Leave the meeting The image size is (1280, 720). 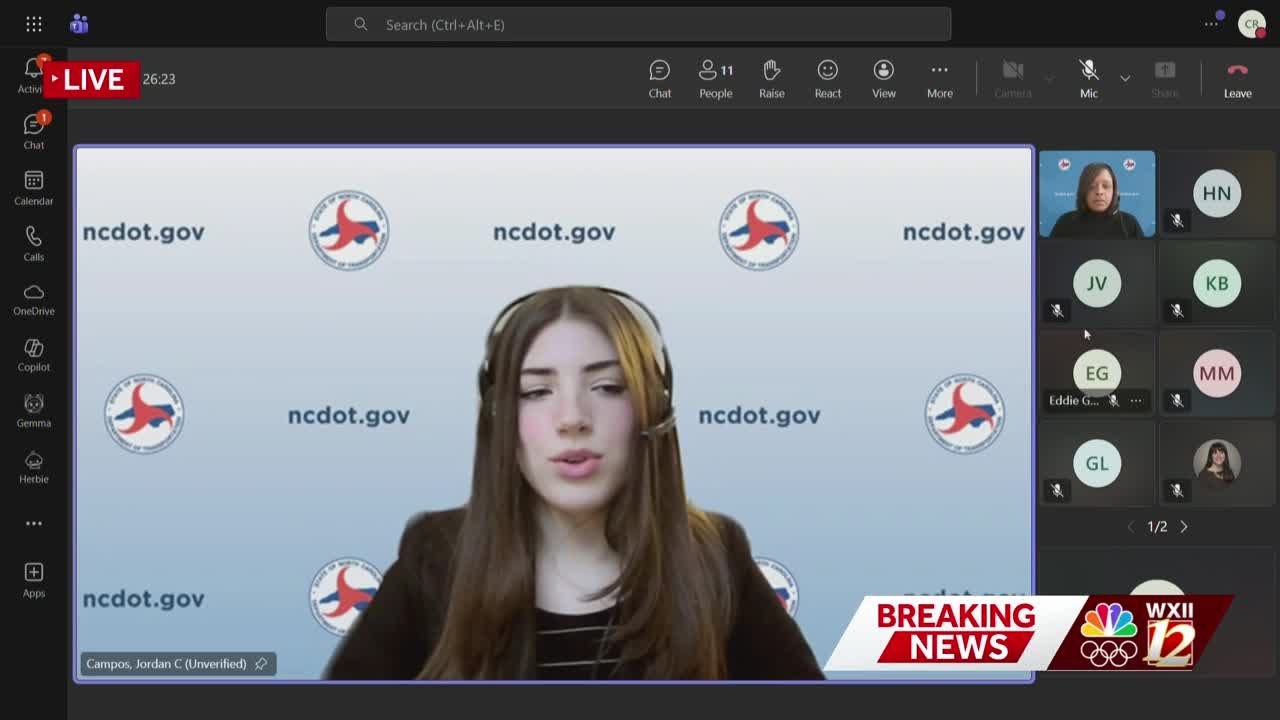tap(1237, 79)
